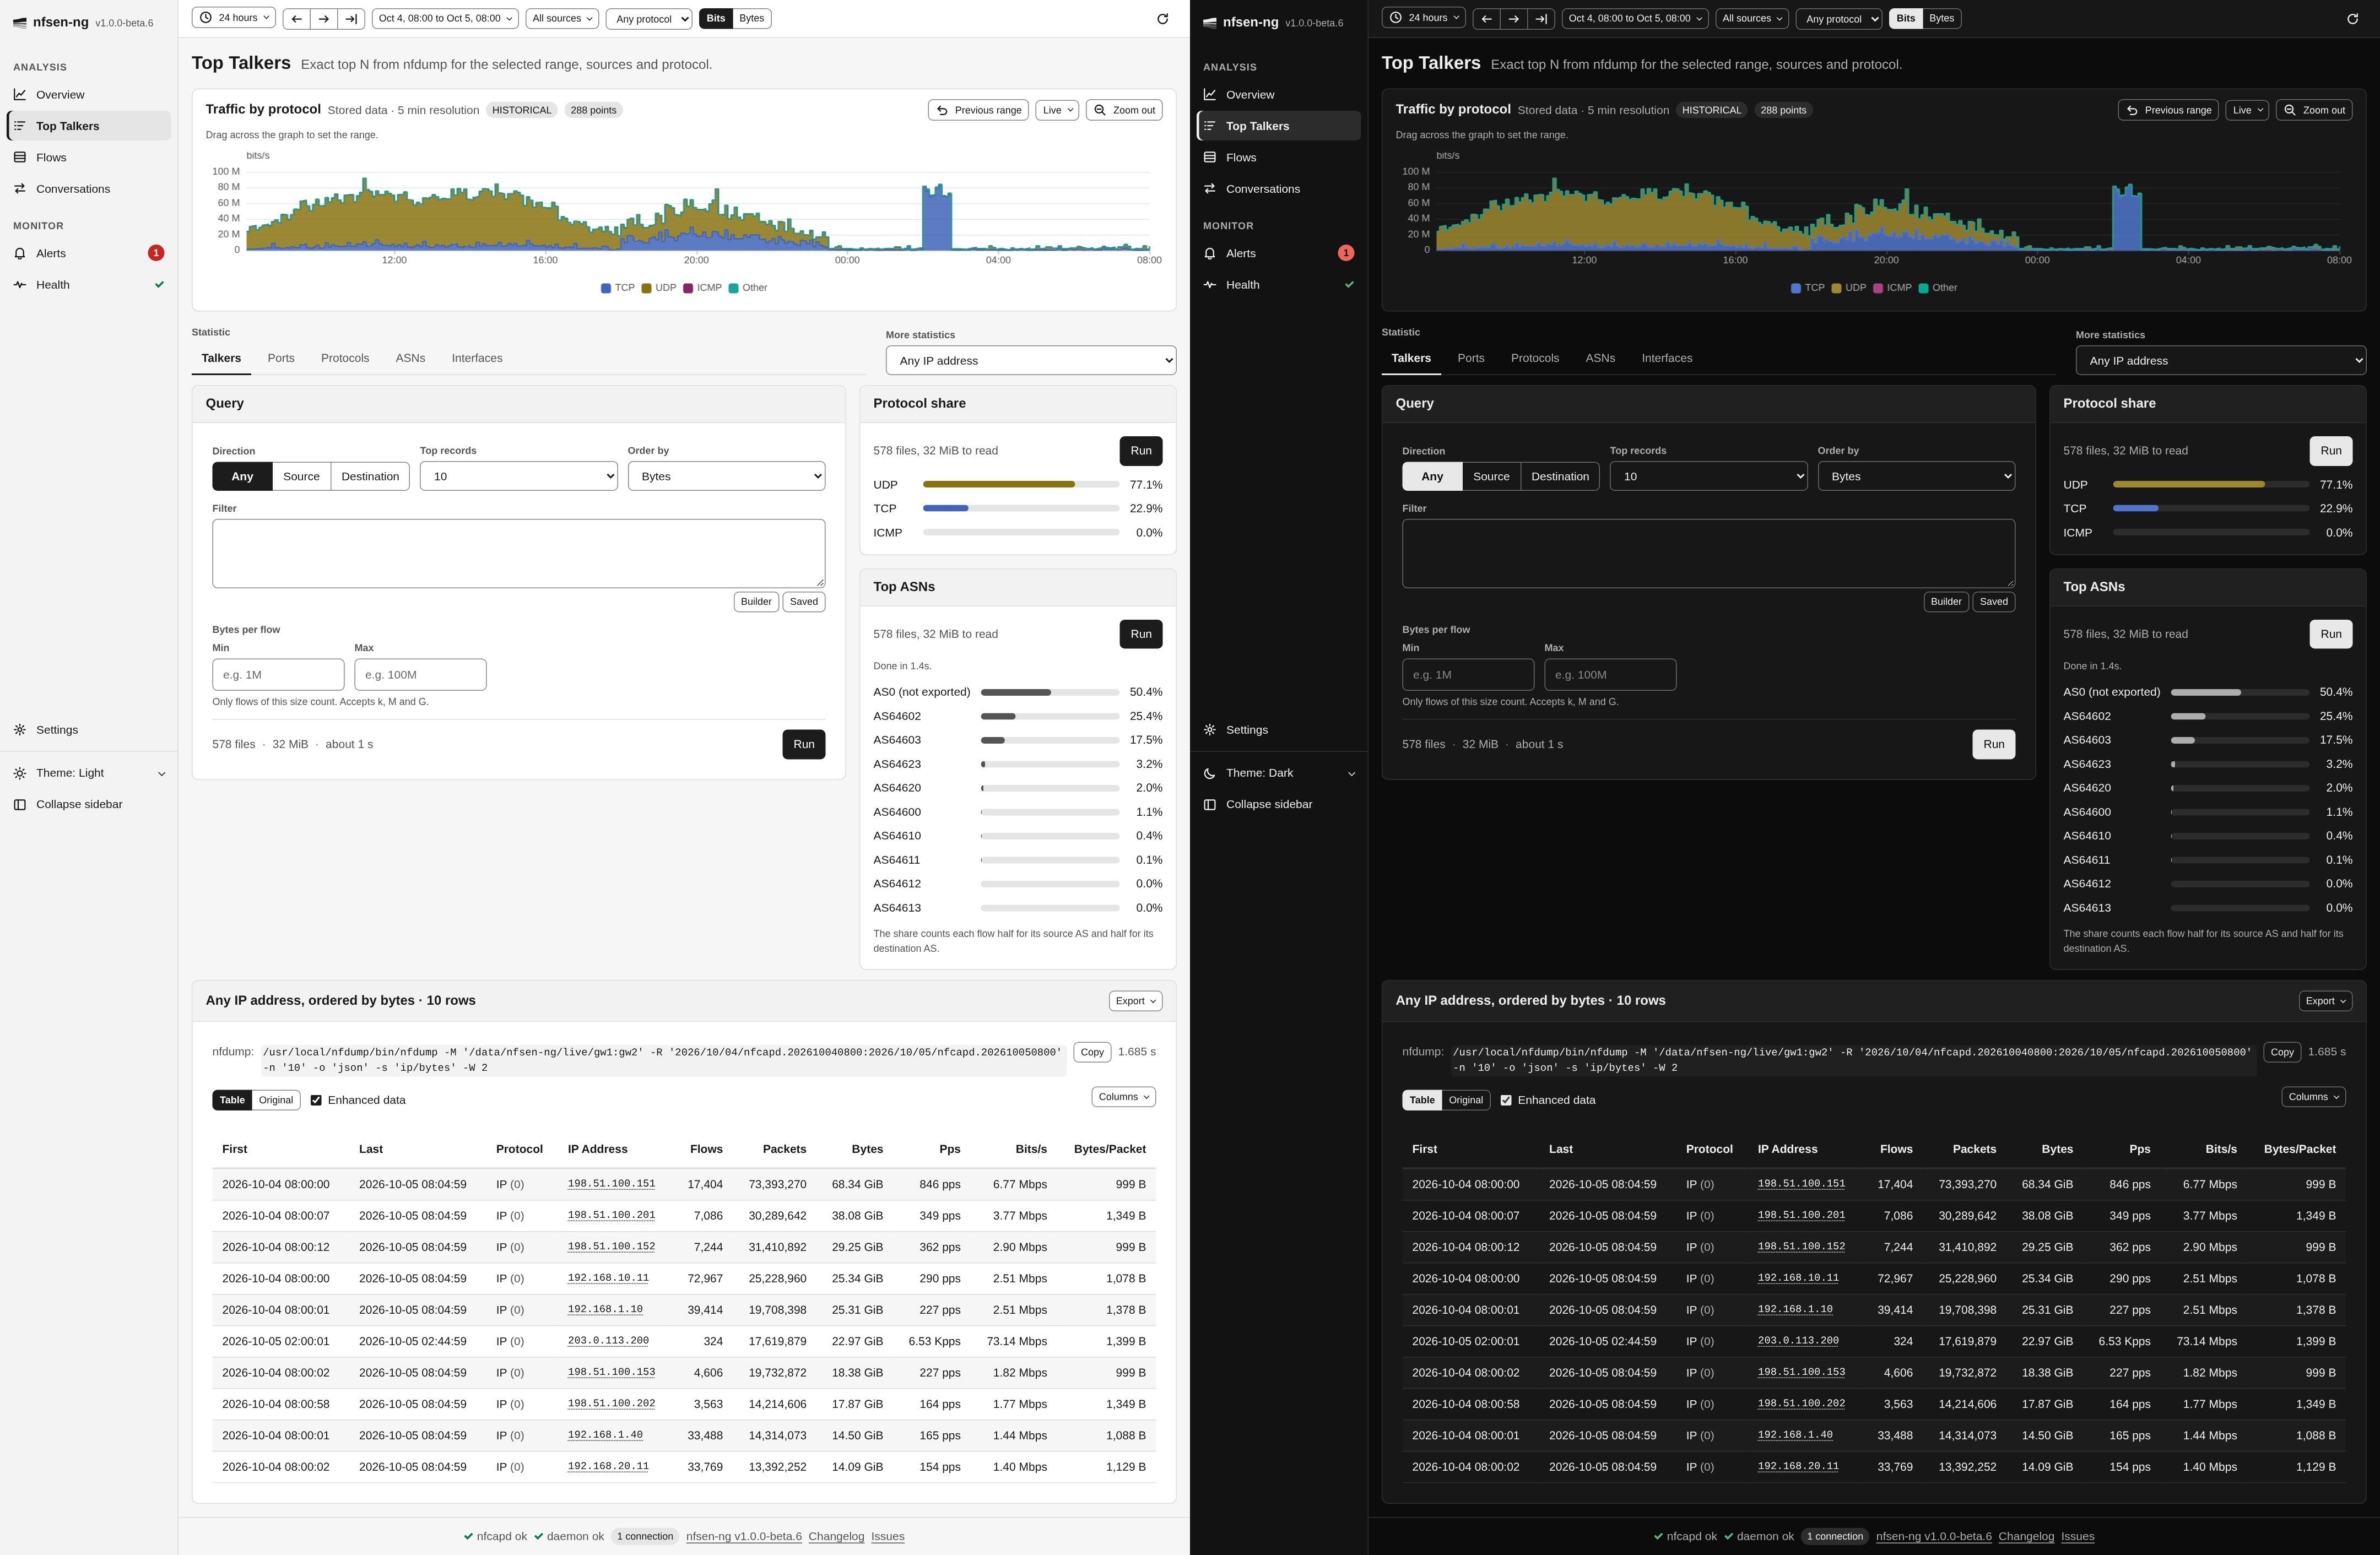Screen dimensions: 2380x1555
Task: Open Overview in light theme sidebar
Action: [89, 95]
